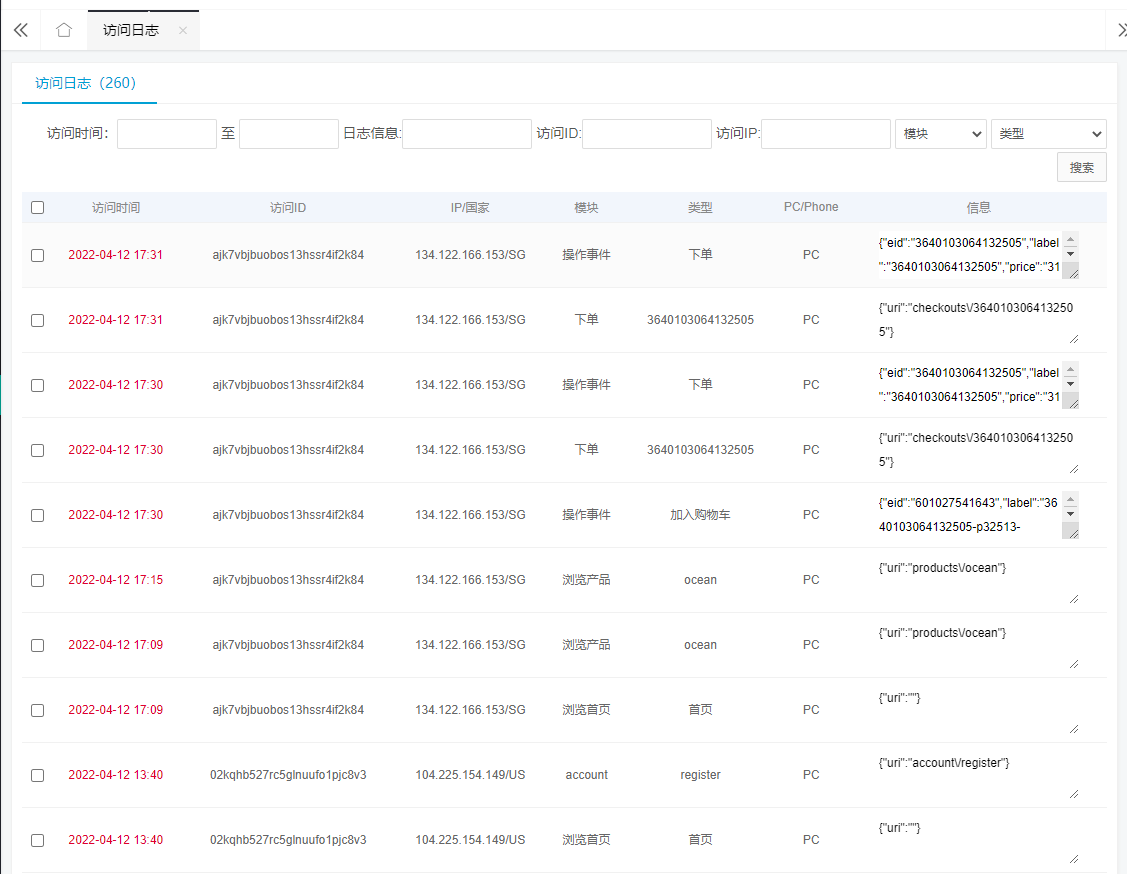The height and width of the screenshot is (874, 1127).
Task: Focus the 访问时间 end date field
Action: (x=289, y=134)
